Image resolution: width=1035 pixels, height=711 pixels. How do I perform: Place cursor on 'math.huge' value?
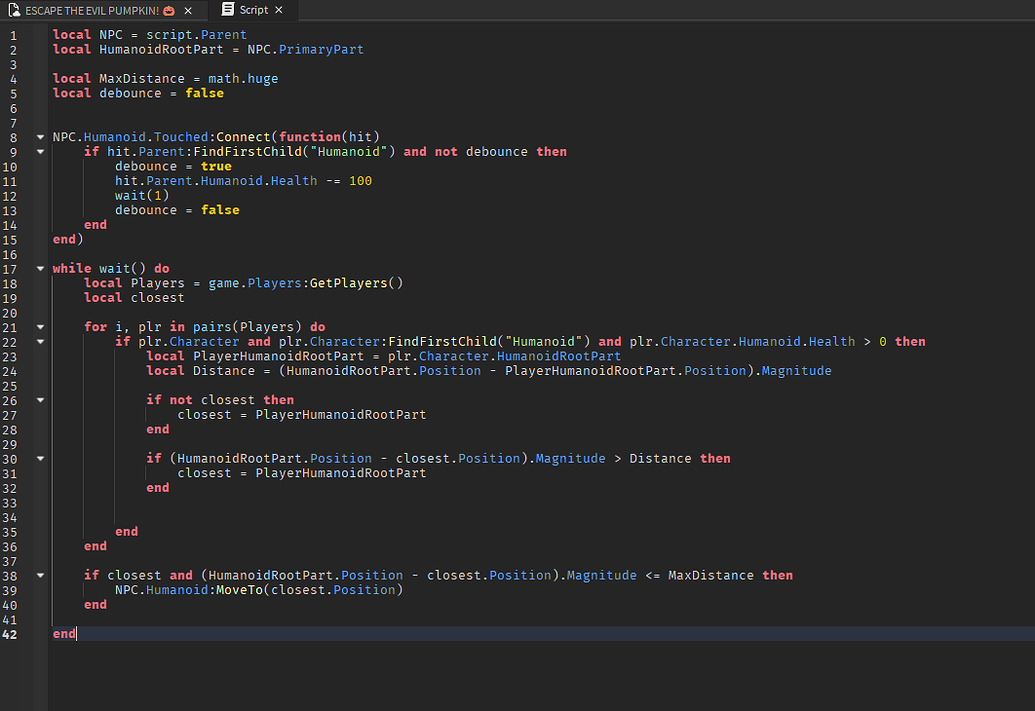tap(243, 79)
